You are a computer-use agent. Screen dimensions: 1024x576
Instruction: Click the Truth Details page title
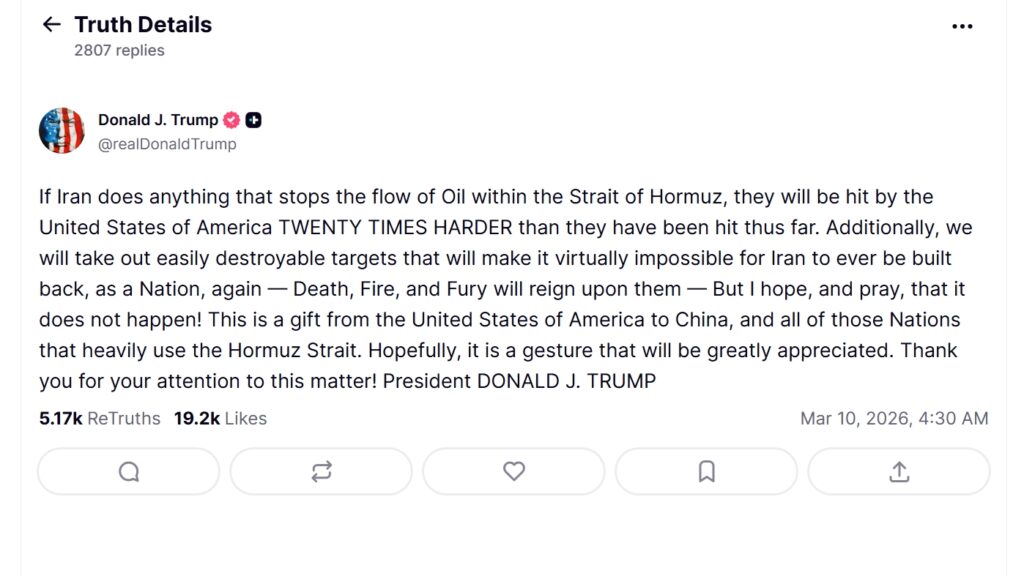point(143,25)
